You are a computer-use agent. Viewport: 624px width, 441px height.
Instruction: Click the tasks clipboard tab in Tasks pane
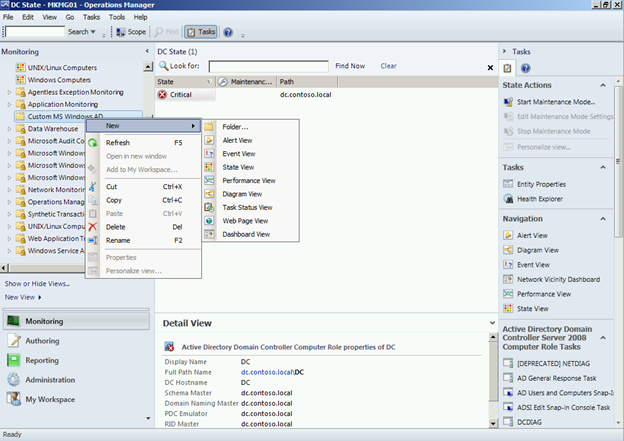(507, 68)
